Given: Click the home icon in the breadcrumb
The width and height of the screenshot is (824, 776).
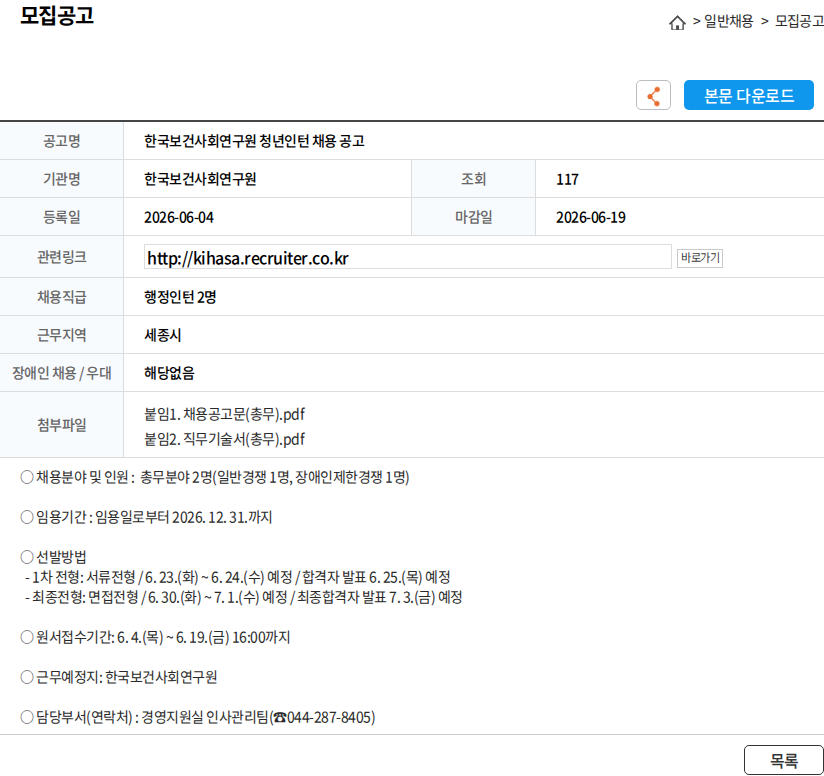Looking at the screenshot, I should (x=677, y=23).
